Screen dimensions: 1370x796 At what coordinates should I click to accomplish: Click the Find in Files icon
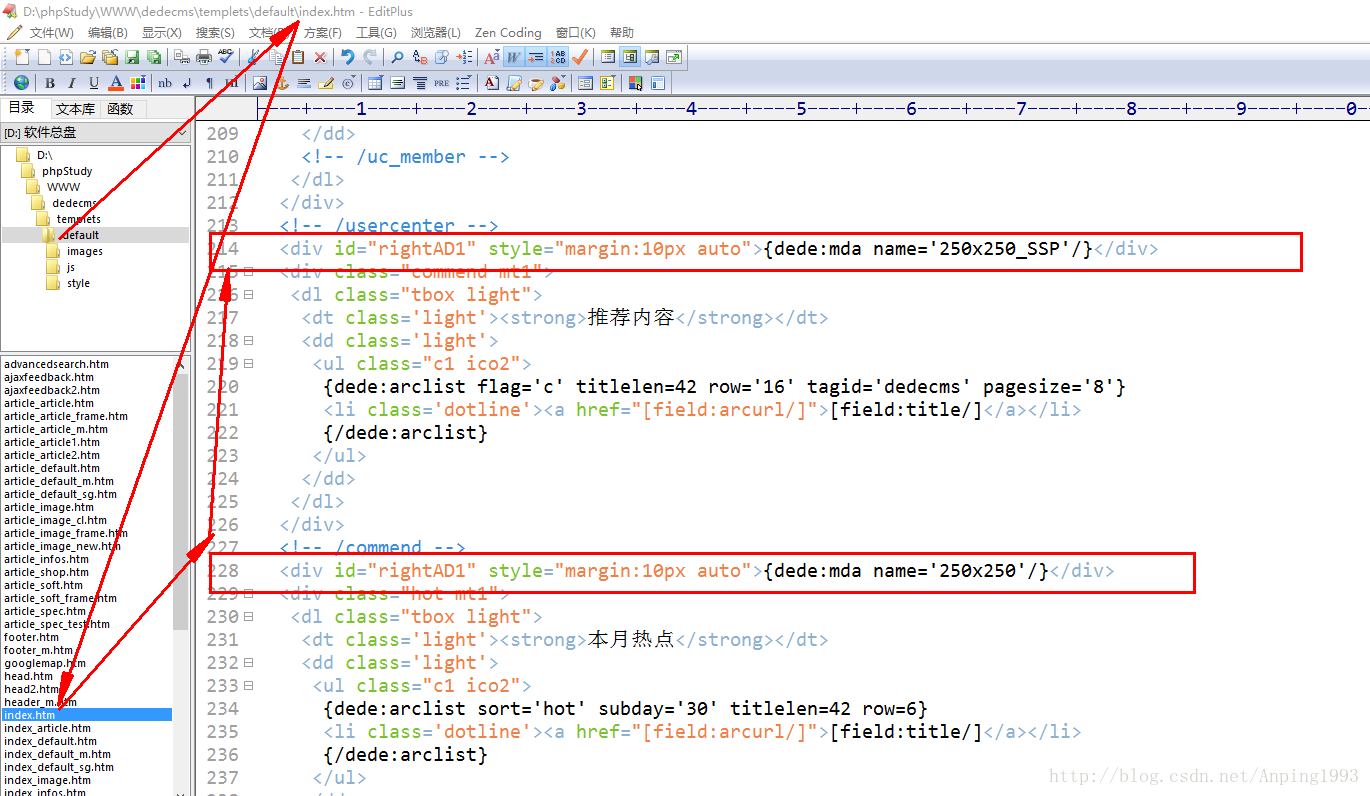442,57
